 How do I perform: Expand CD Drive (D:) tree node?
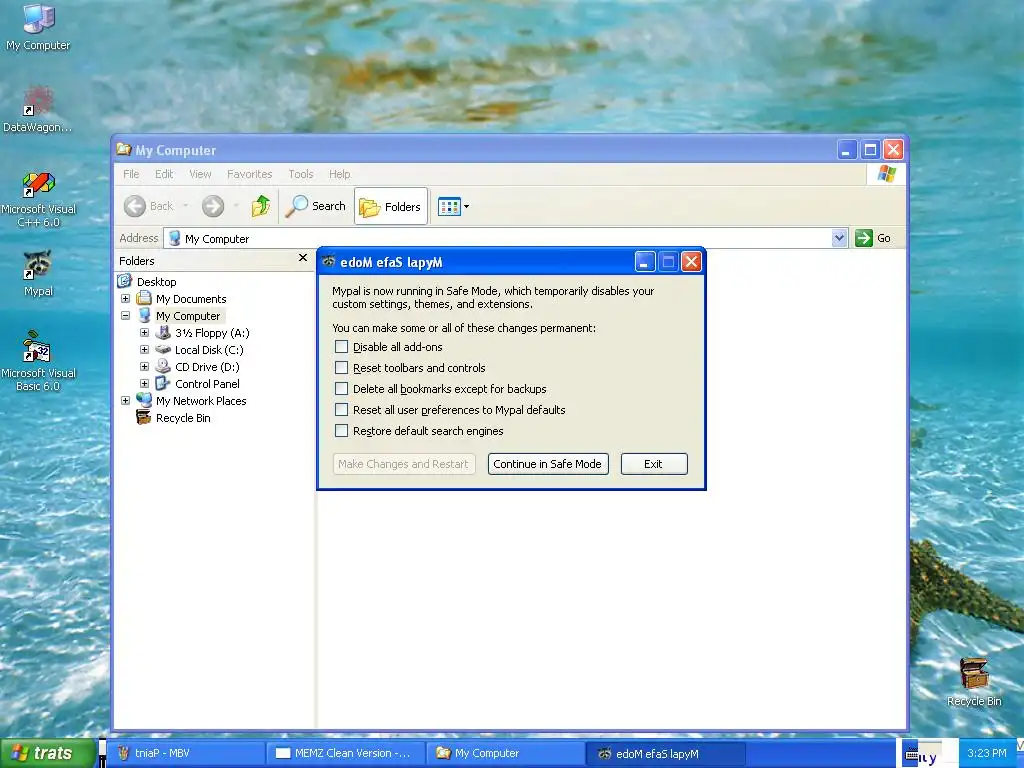[x=144, y=366]
